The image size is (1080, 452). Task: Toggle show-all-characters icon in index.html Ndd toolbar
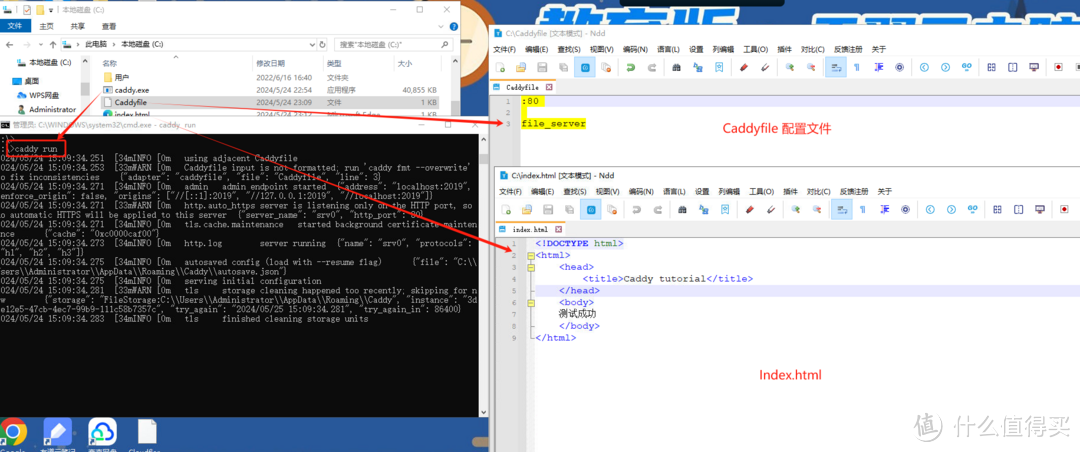click(862, 209)
